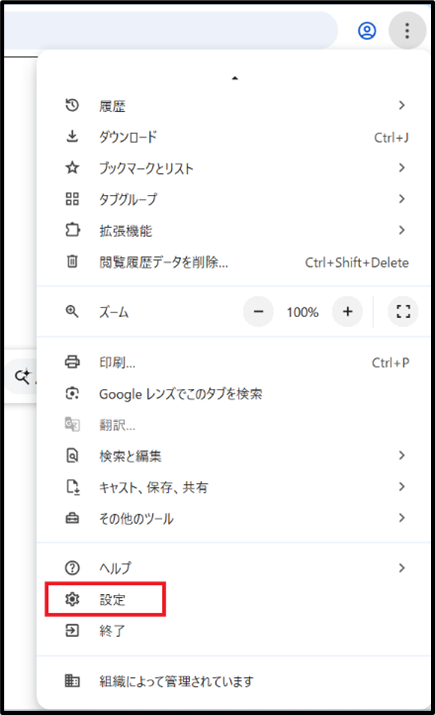This screenshot has width=435, height=715.
Task: Expand the 検索と編集 submenu arrow
Action: click(x=402, y=455)
